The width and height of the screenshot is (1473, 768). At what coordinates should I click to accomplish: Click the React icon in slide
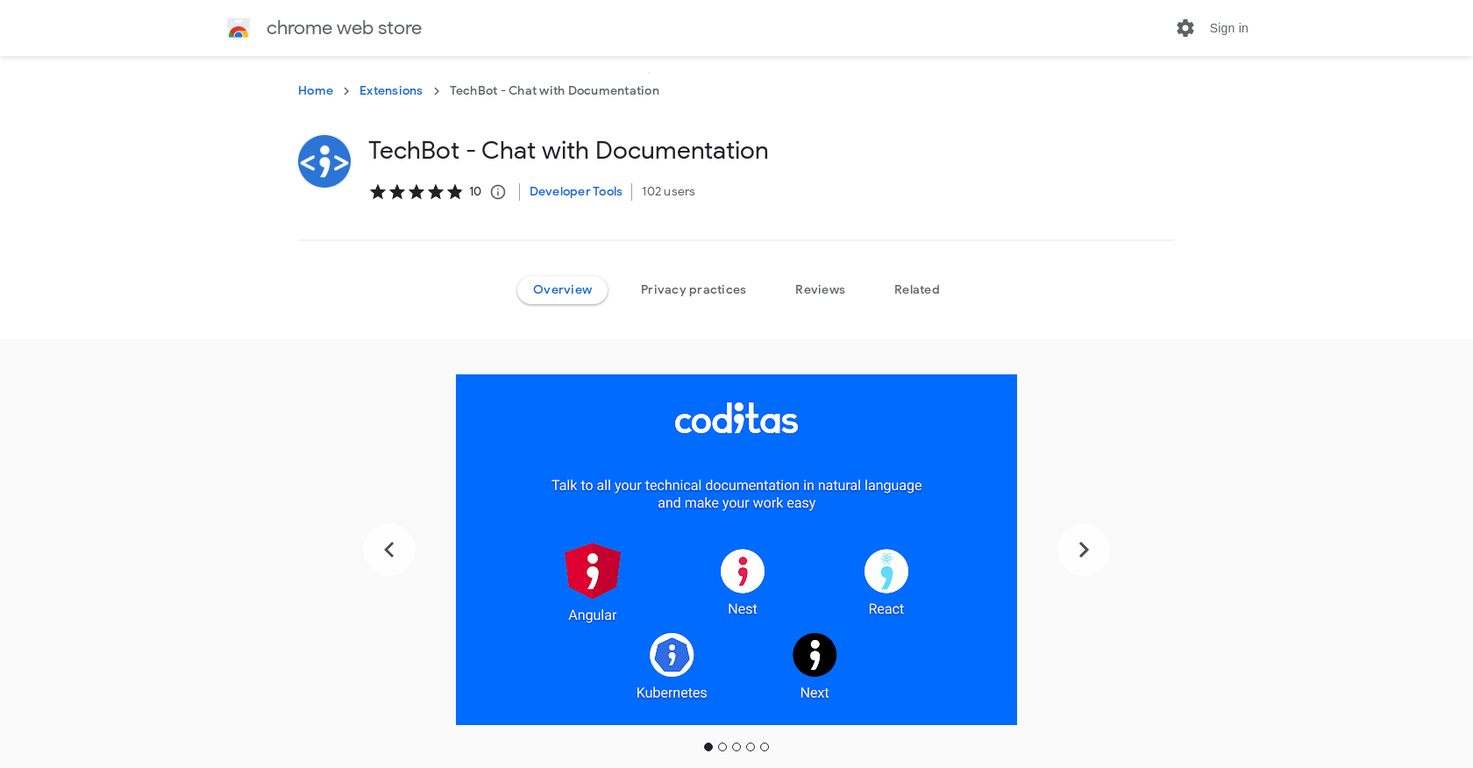(886, 571)
